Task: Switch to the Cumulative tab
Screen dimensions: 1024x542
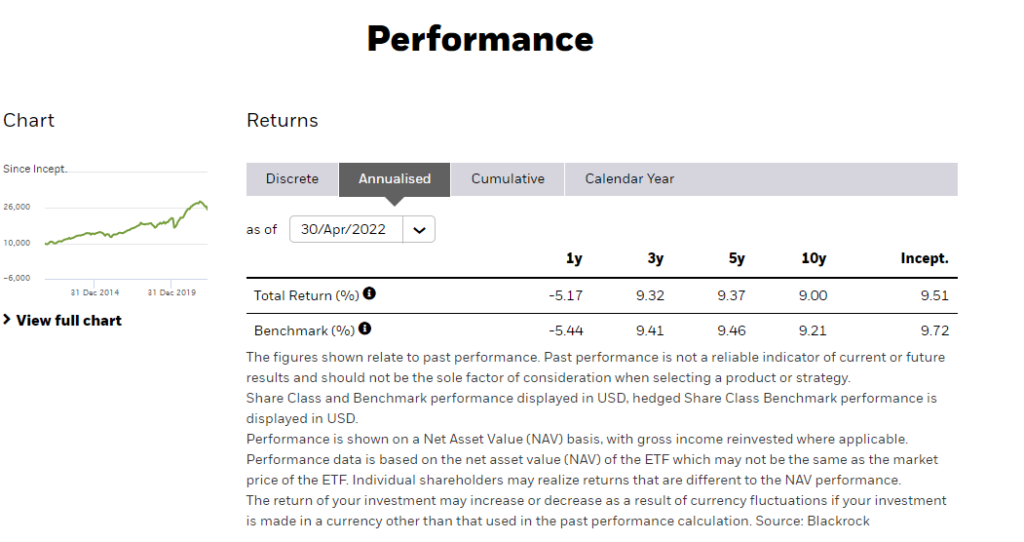Action: tap(507, 179)
